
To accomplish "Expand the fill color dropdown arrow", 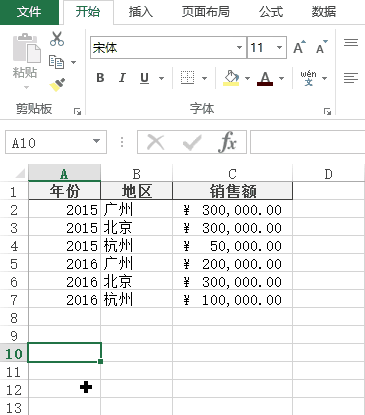I will [x=247, y=79].
